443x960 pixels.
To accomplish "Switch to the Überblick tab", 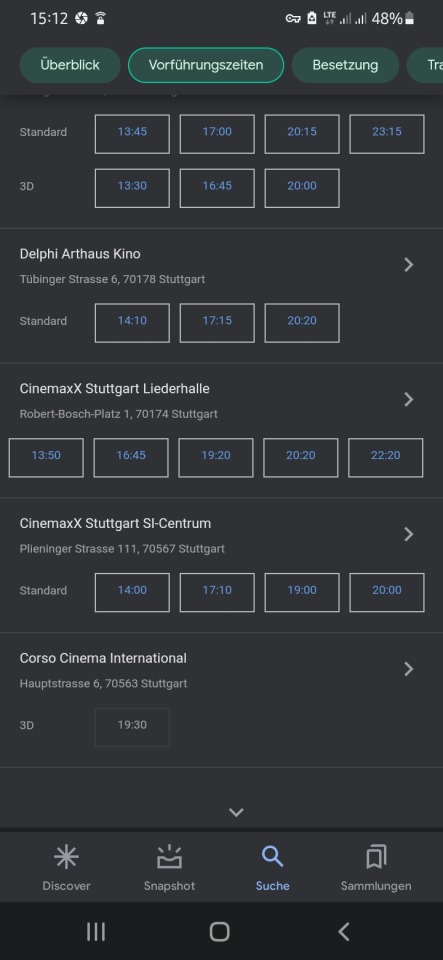I will tap(70, 65).
